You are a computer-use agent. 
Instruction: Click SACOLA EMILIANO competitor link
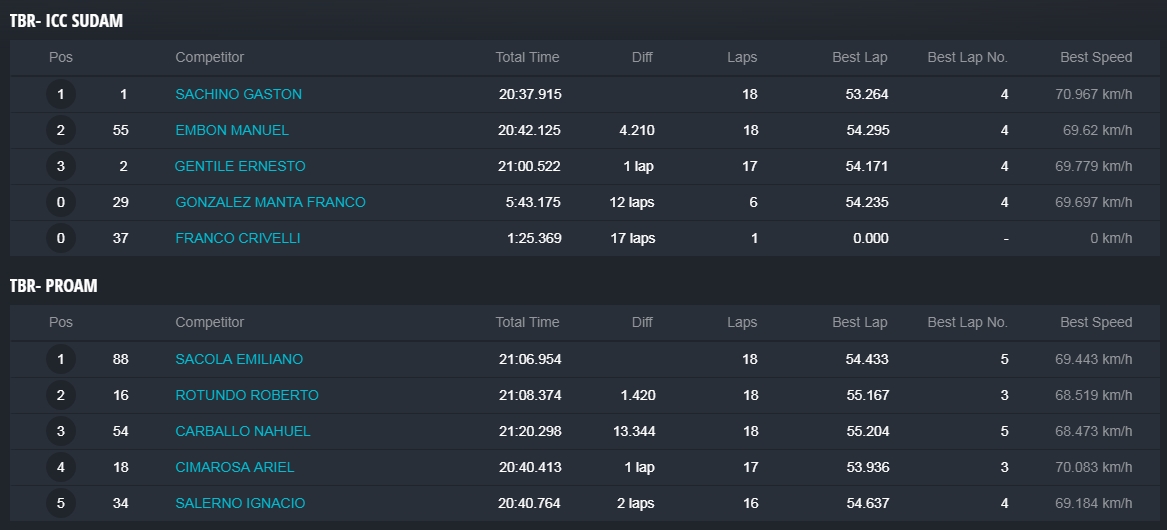(239, 359)
